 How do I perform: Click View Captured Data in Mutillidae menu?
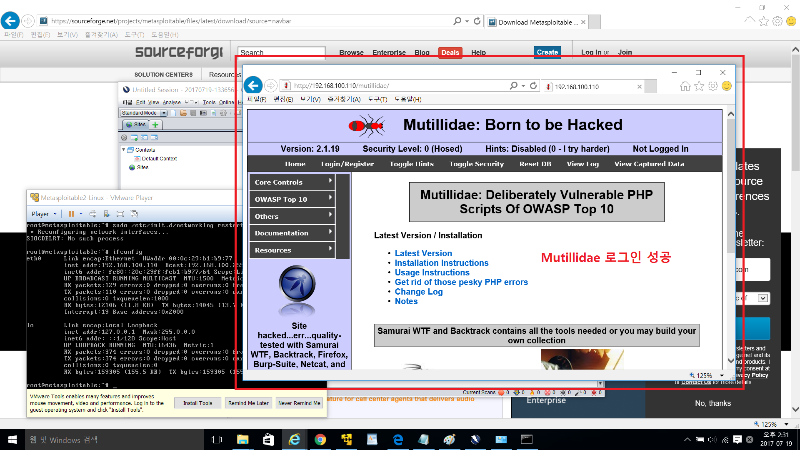[x=649, y=164]
